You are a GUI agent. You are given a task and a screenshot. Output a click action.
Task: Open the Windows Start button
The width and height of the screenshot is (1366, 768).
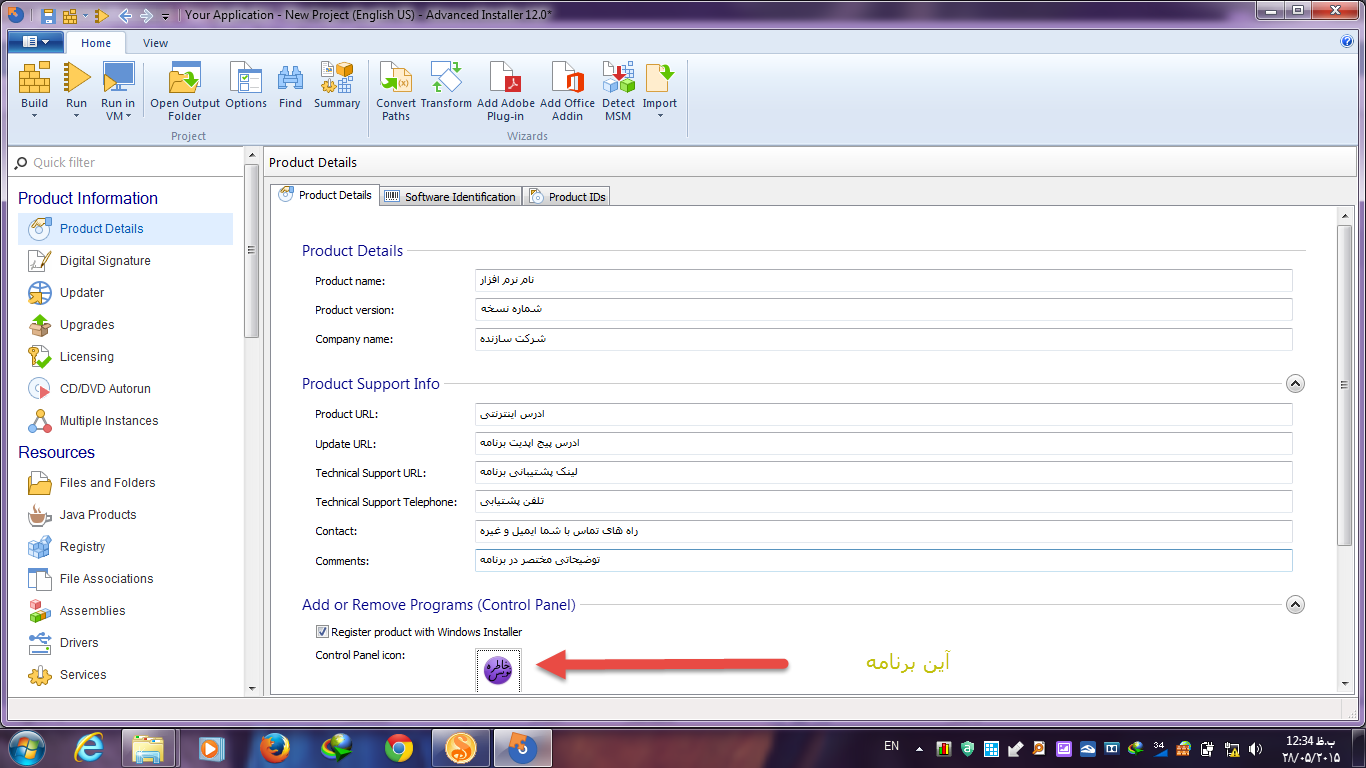[27, 747]
